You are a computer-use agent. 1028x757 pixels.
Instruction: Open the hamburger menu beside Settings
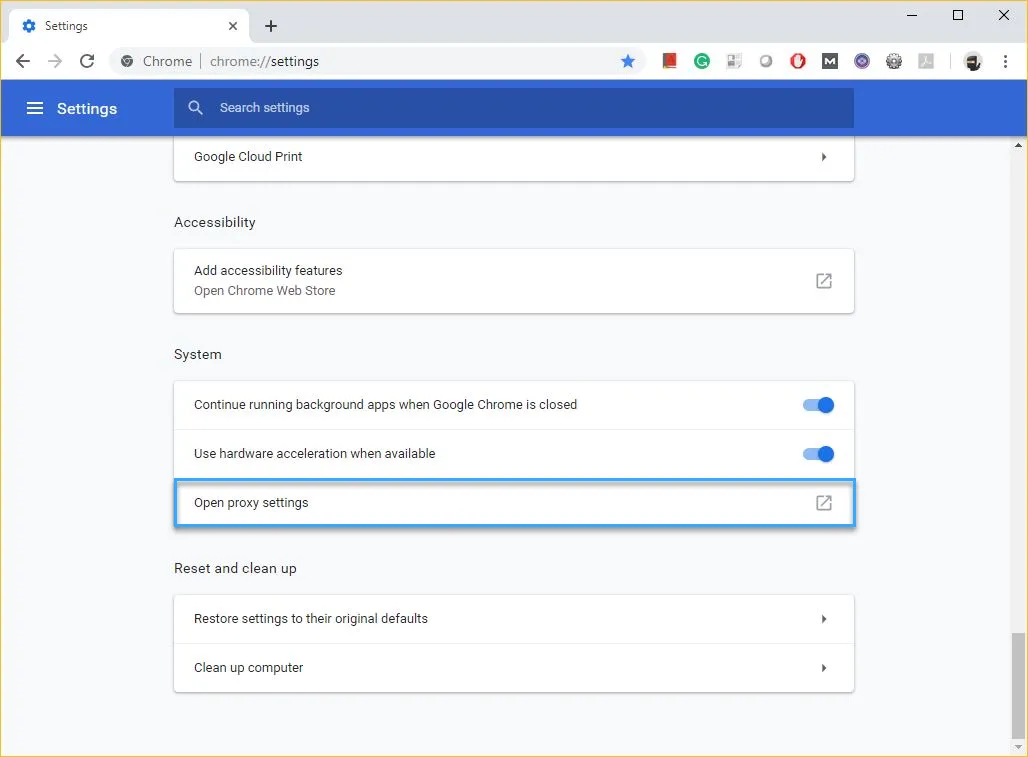[35, 108]
